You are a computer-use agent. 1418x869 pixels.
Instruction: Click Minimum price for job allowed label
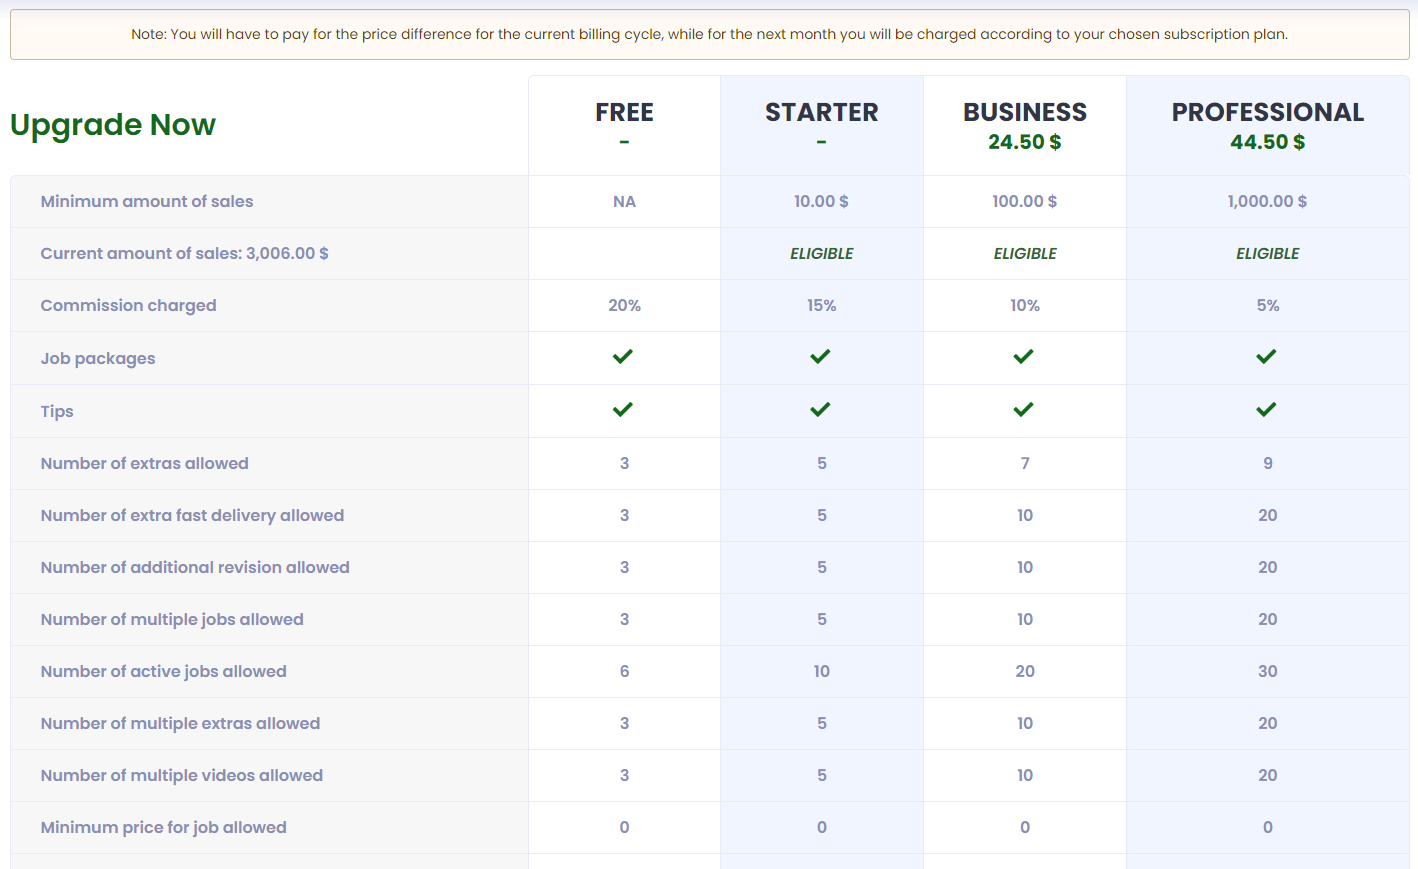pyautogui.click(x=164, y=828)
